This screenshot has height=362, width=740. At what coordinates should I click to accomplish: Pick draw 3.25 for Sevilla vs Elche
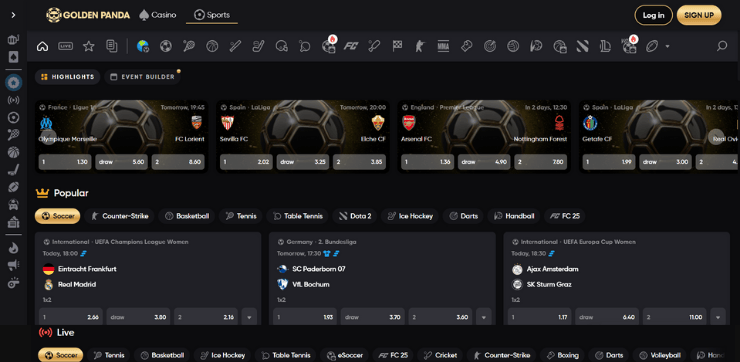(303, 162)
